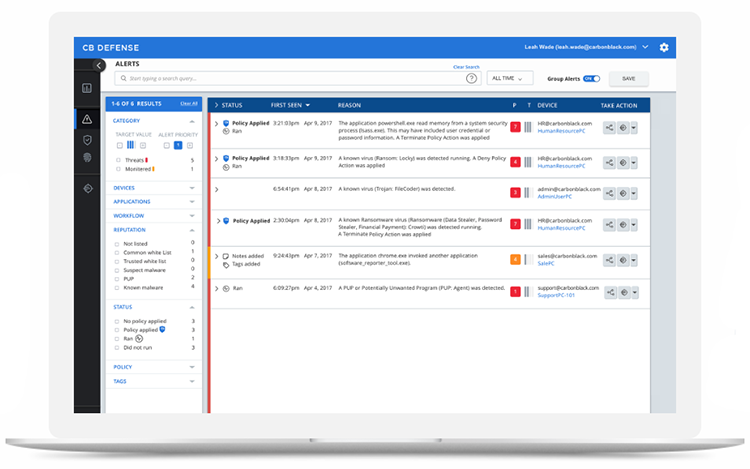
Task: Toggle Group Alerts switch
Action: coord(592,78)
